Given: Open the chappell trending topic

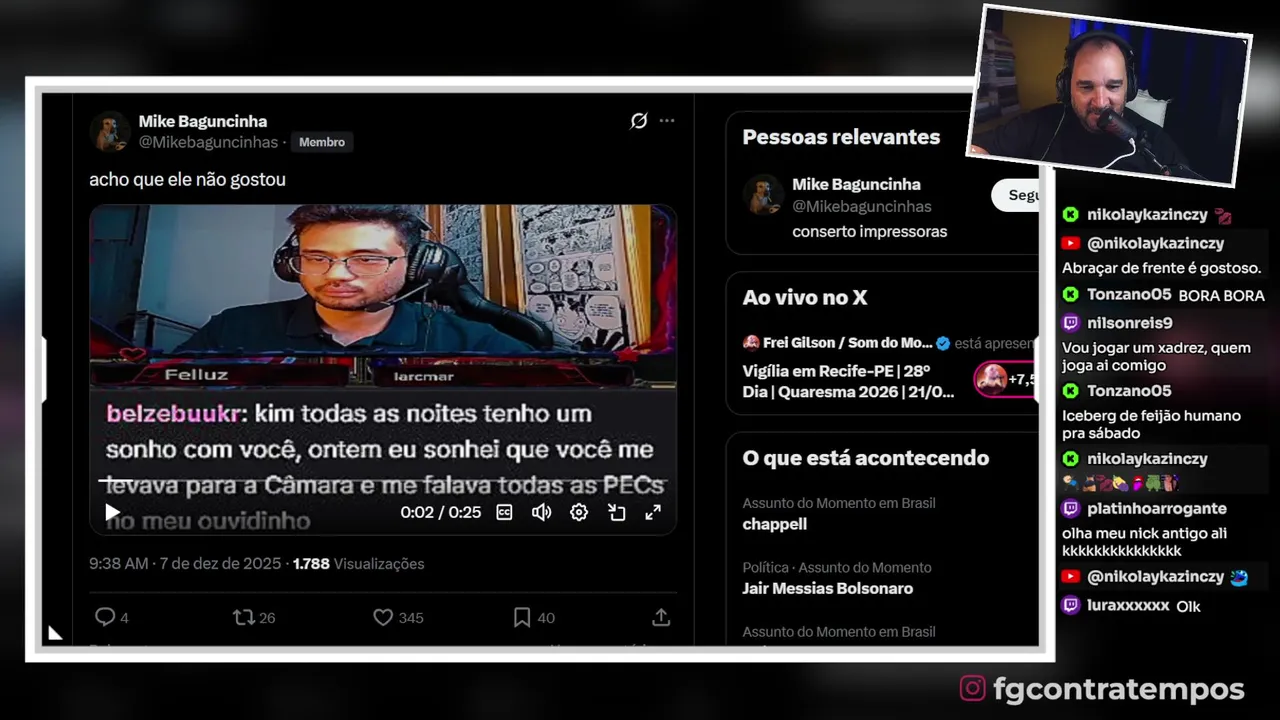Looking at the screenshot, I should pyautogui.click(x=775, y=524).
